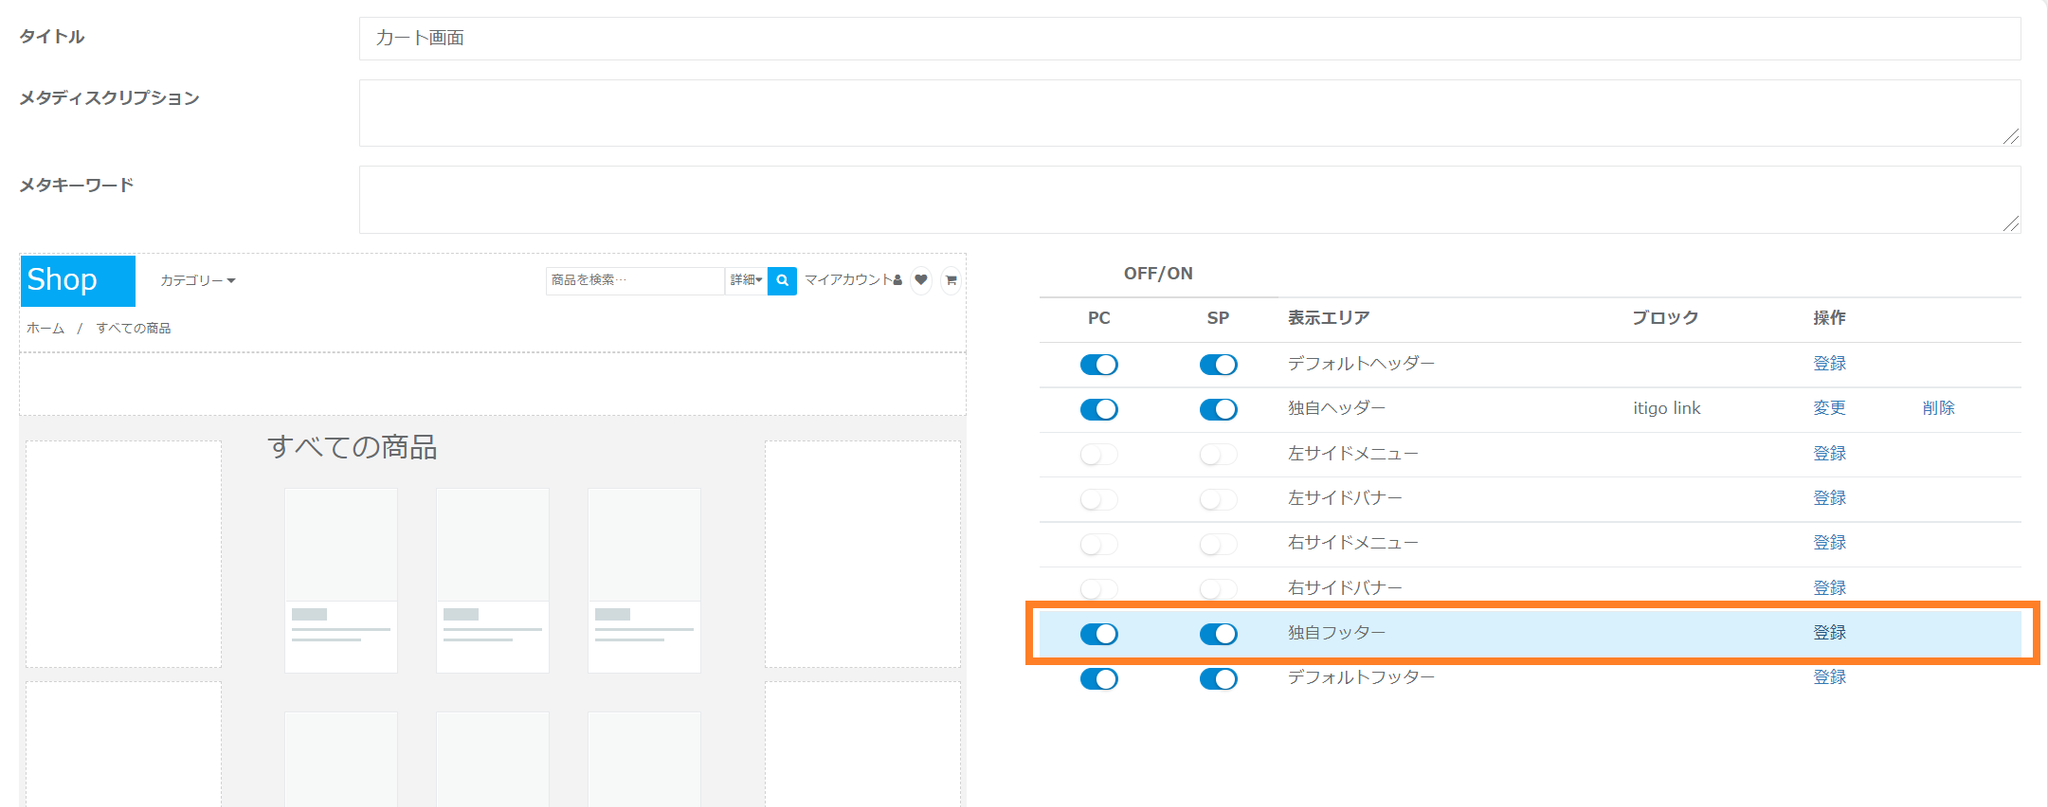Click the heart favorites icon
This screenshot has width=2048, height=807.
pos(921,281)
